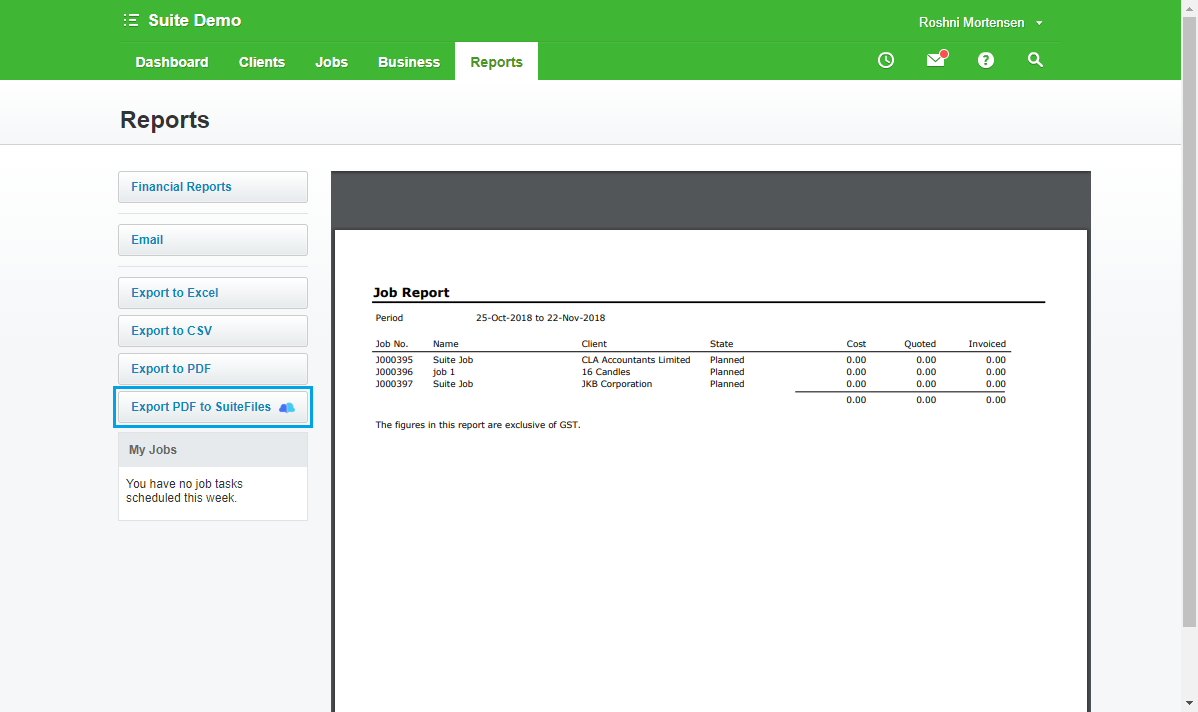Navigate to the Jobs tab
The image size is (1198, 712).
click(x=331, y=61)
